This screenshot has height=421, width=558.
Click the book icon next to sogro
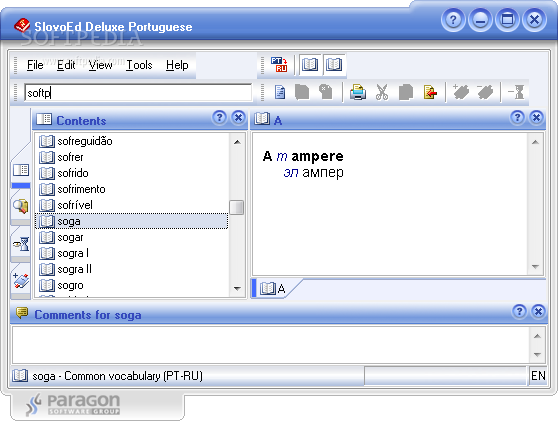47,285
